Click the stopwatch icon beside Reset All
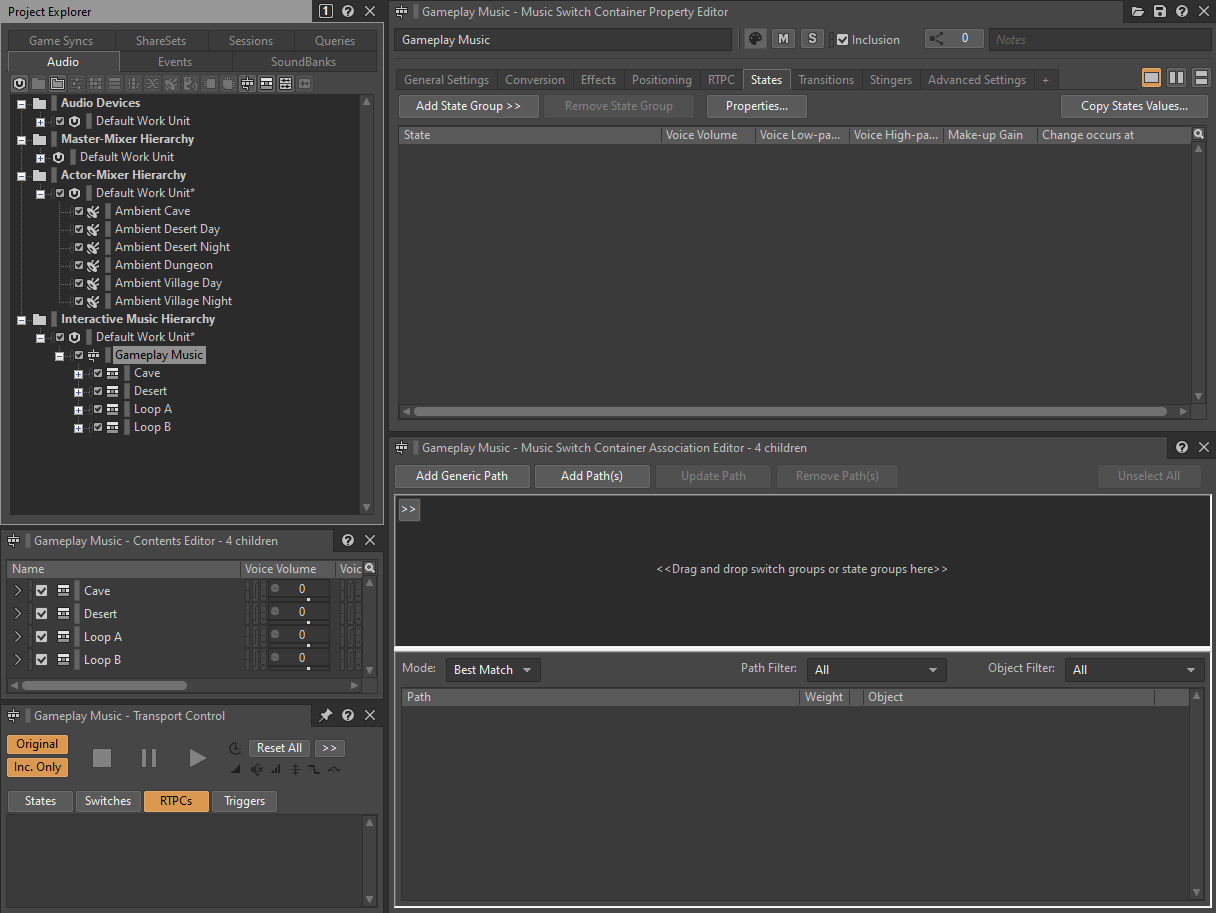Image resolution: width=1216 pixels, height=913 pixels. click(235, 748)
